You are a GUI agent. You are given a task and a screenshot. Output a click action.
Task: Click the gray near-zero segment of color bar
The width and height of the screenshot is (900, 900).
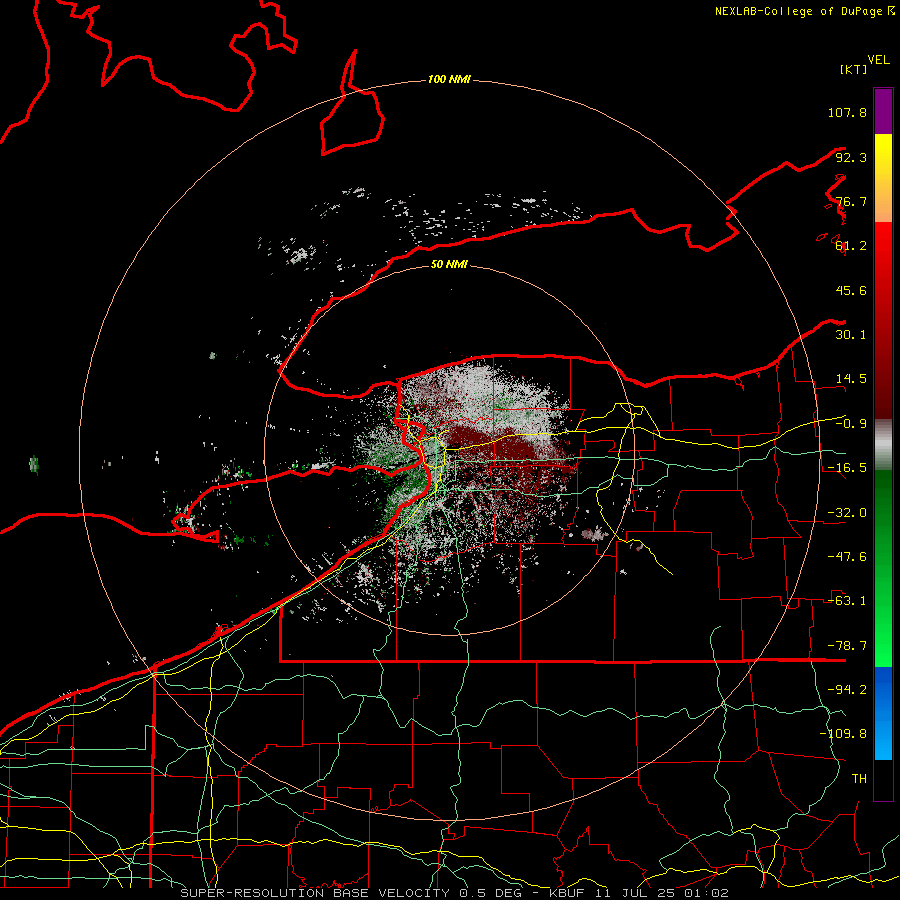pyautogui.click(x=883, y=445)
